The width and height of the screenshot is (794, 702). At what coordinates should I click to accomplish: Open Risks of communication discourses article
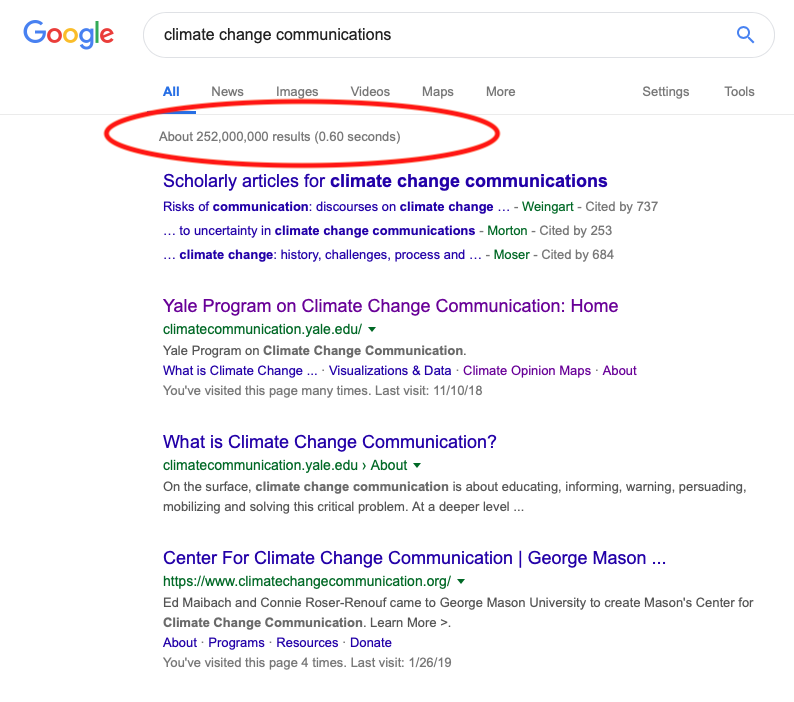pos(336,207)
